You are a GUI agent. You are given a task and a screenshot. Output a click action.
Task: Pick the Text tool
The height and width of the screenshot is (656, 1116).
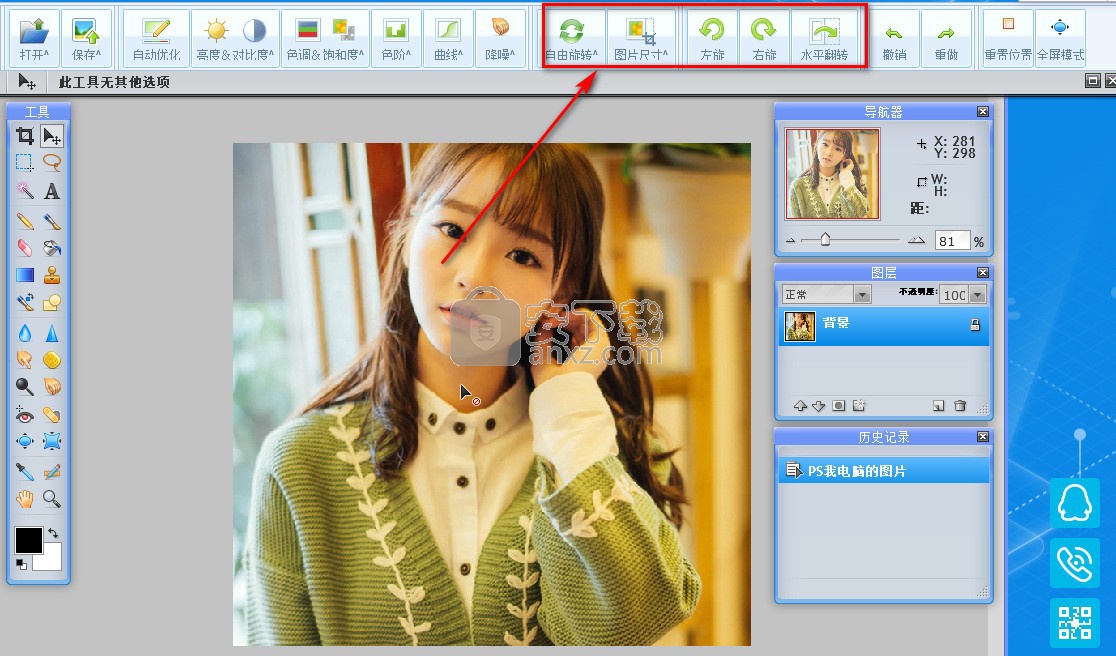point(52,191)
